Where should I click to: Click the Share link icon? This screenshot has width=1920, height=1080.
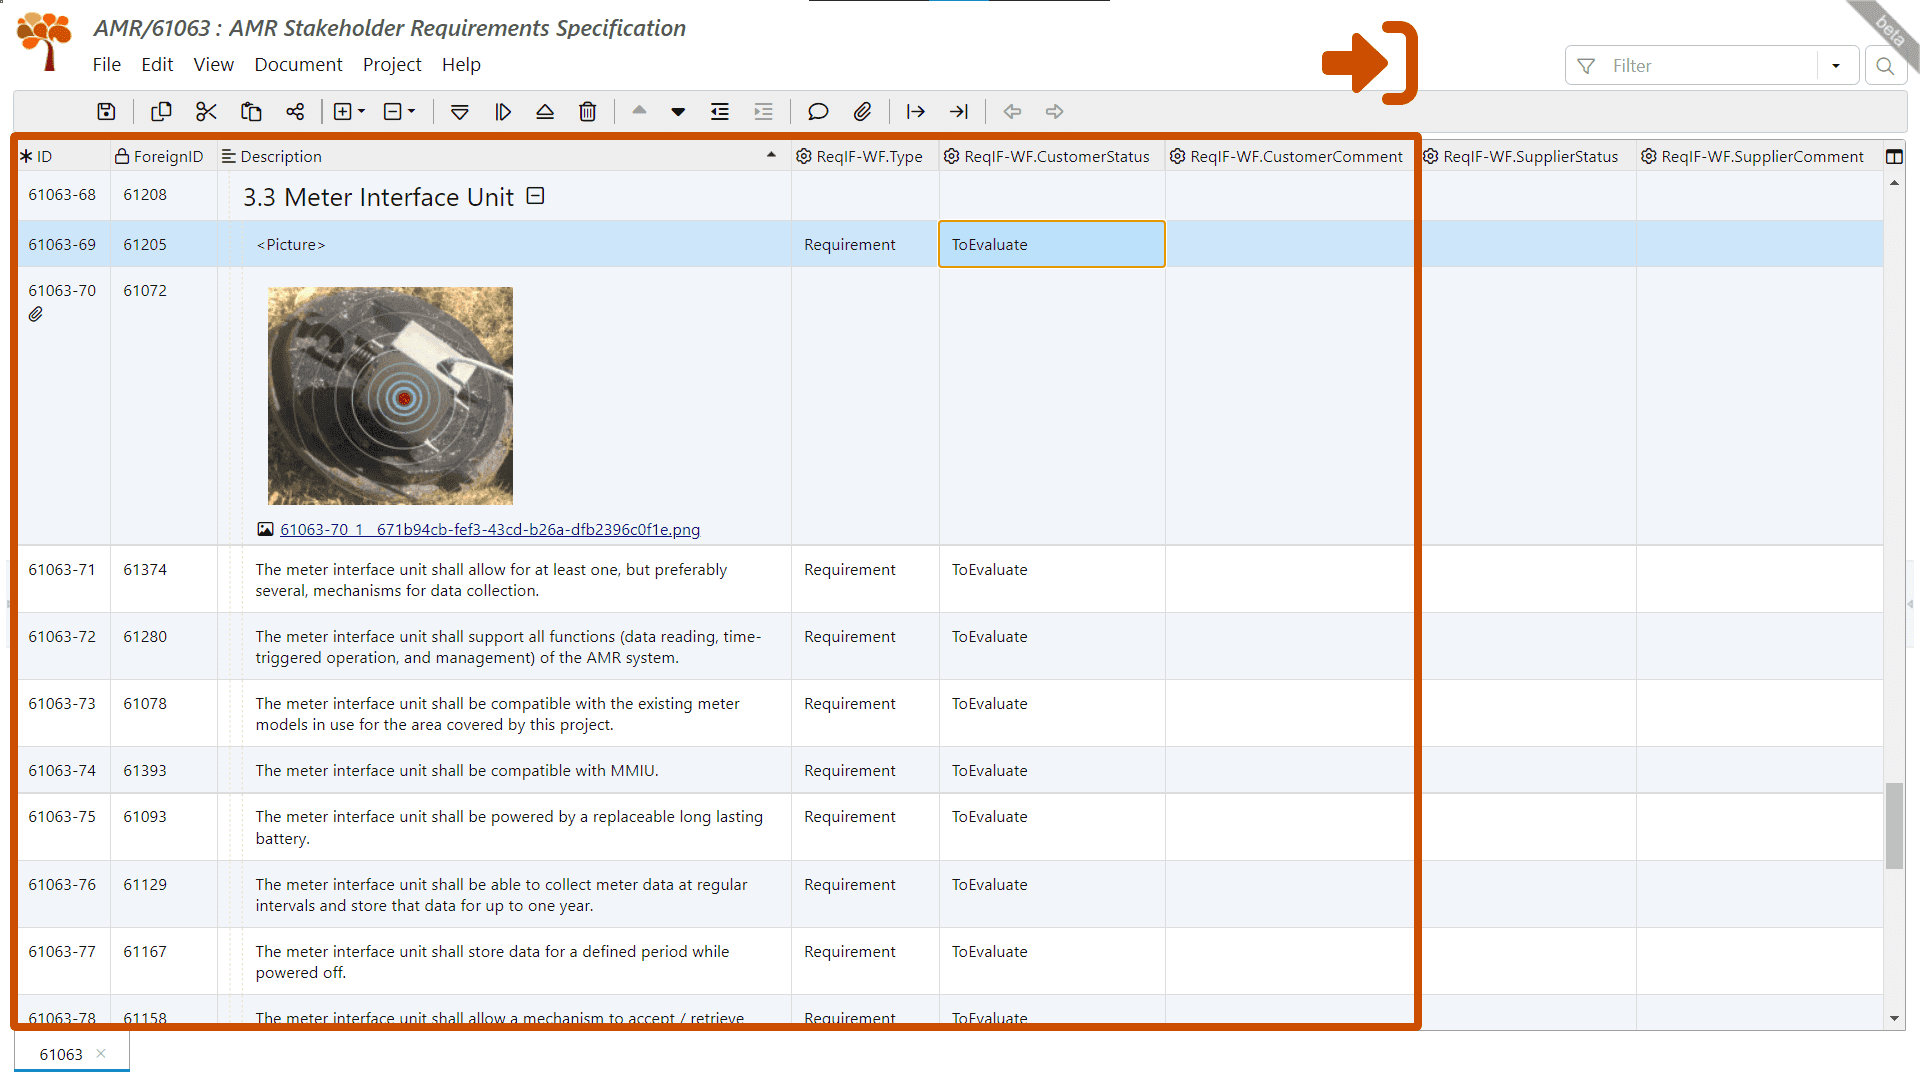point(295,112)
